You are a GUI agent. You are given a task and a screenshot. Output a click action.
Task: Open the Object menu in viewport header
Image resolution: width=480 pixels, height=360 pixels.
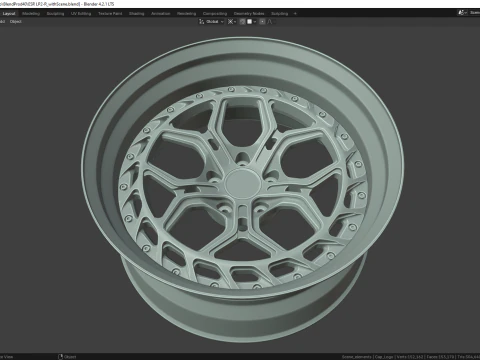coord(16,22)
